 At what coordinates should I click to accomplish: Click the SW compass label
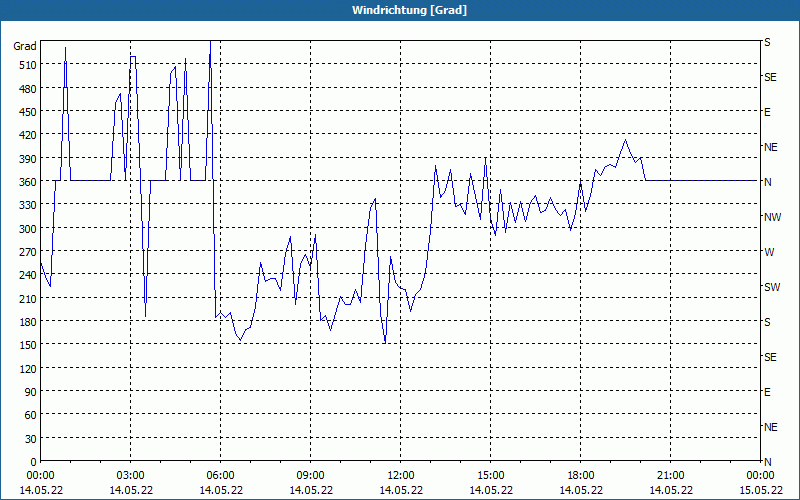point(772,287)
